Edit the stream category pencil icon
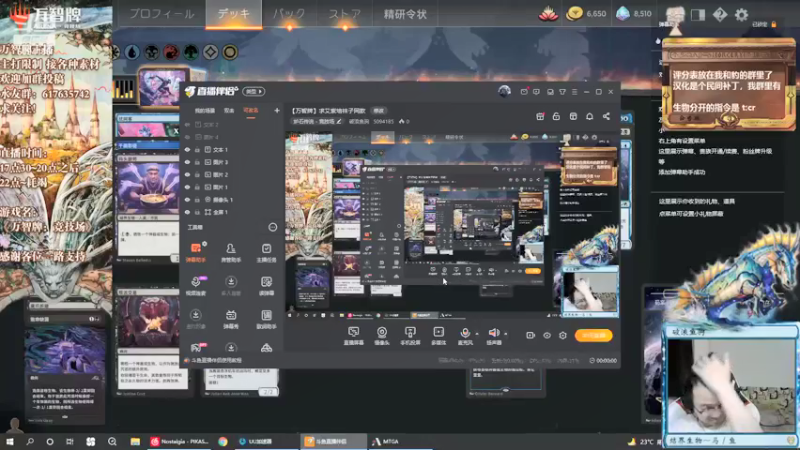Viewport: 800px width, 450px height. [339, 121]
